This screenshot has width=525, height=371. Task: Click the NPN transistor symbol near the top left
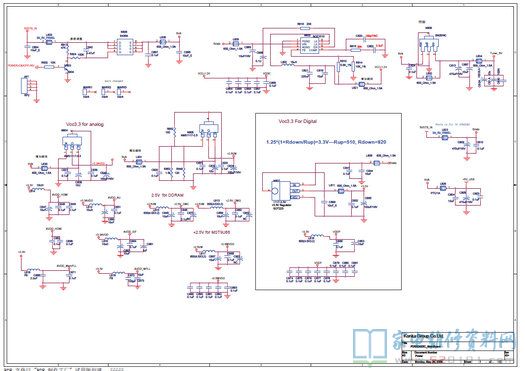67,68
